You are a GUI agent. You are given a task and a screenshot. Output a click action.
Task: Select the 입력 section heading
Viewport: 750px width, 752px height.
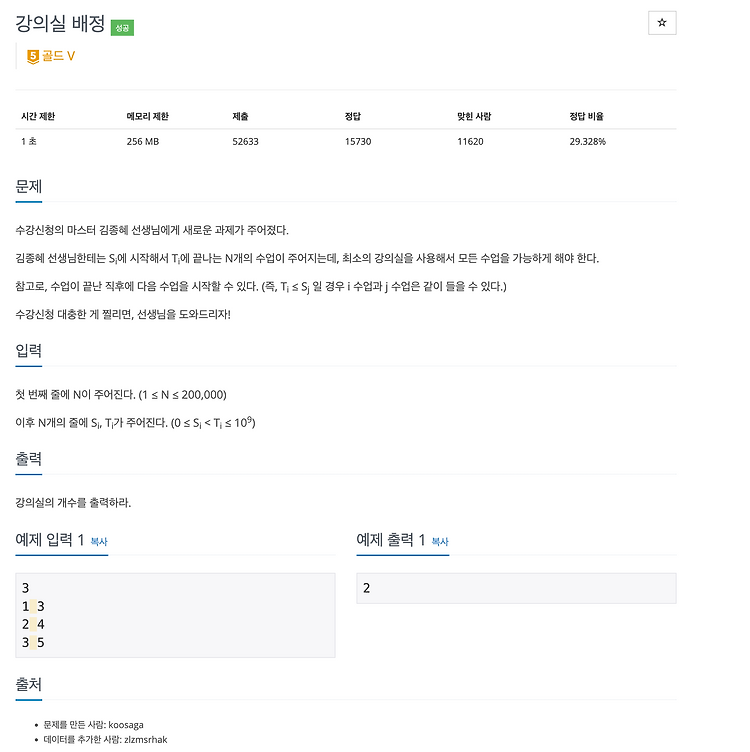pyautogui.click(x=29, y=350)
